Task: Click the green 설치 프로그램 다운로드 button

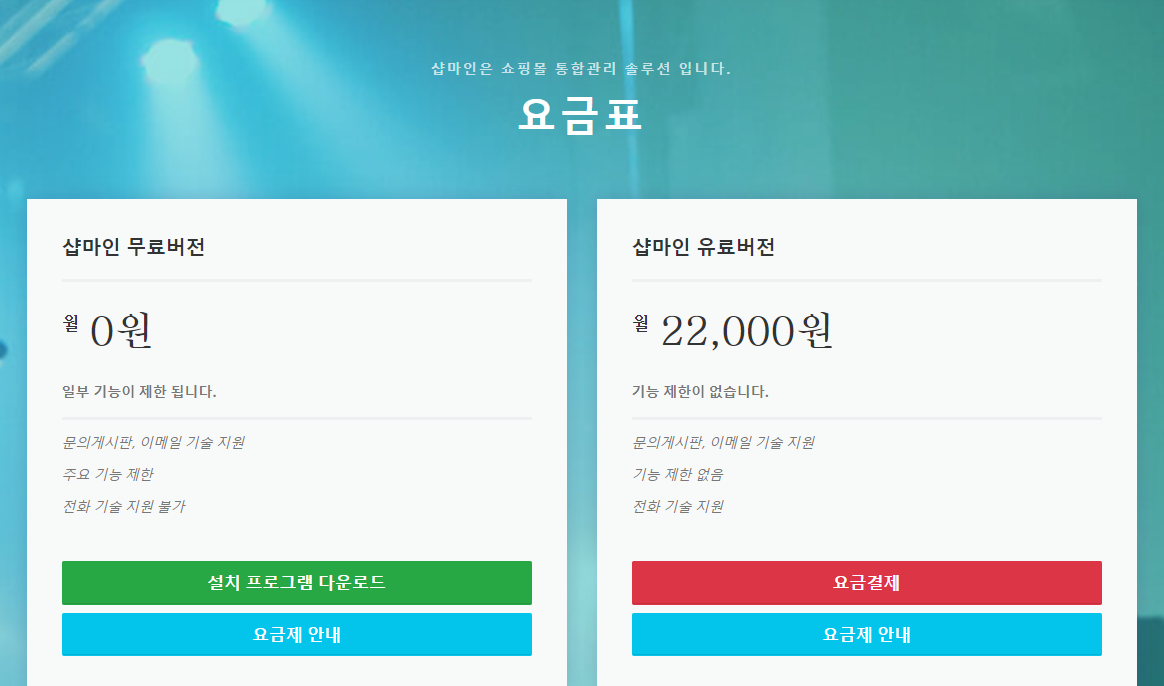Action: 296,583
